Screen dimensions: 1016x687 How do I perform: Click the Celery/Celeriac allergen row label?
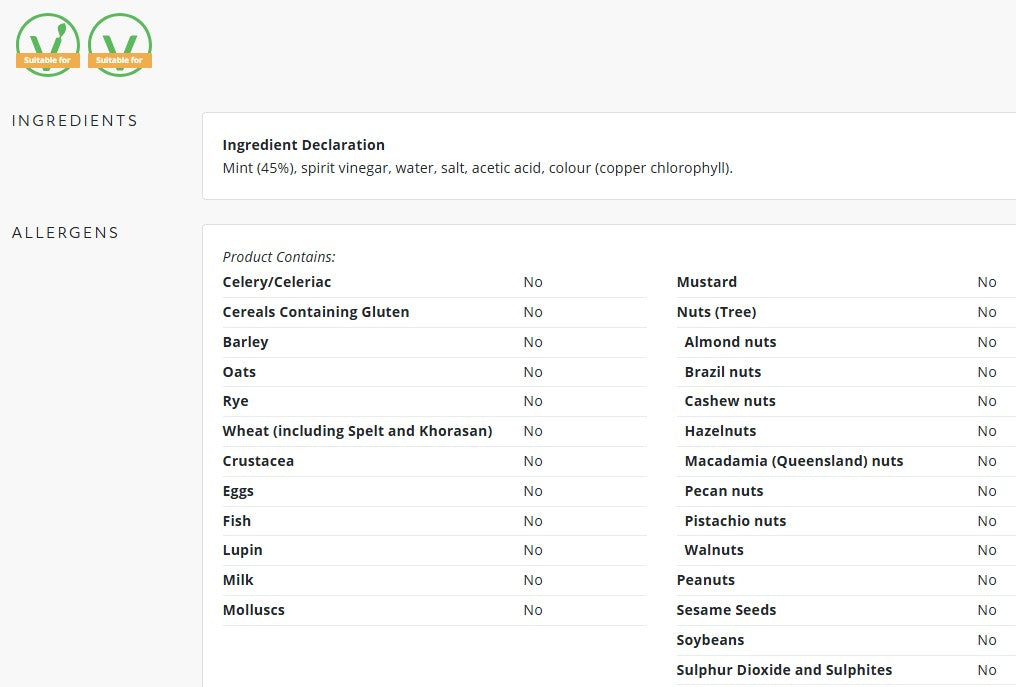(x=277, y=282)
